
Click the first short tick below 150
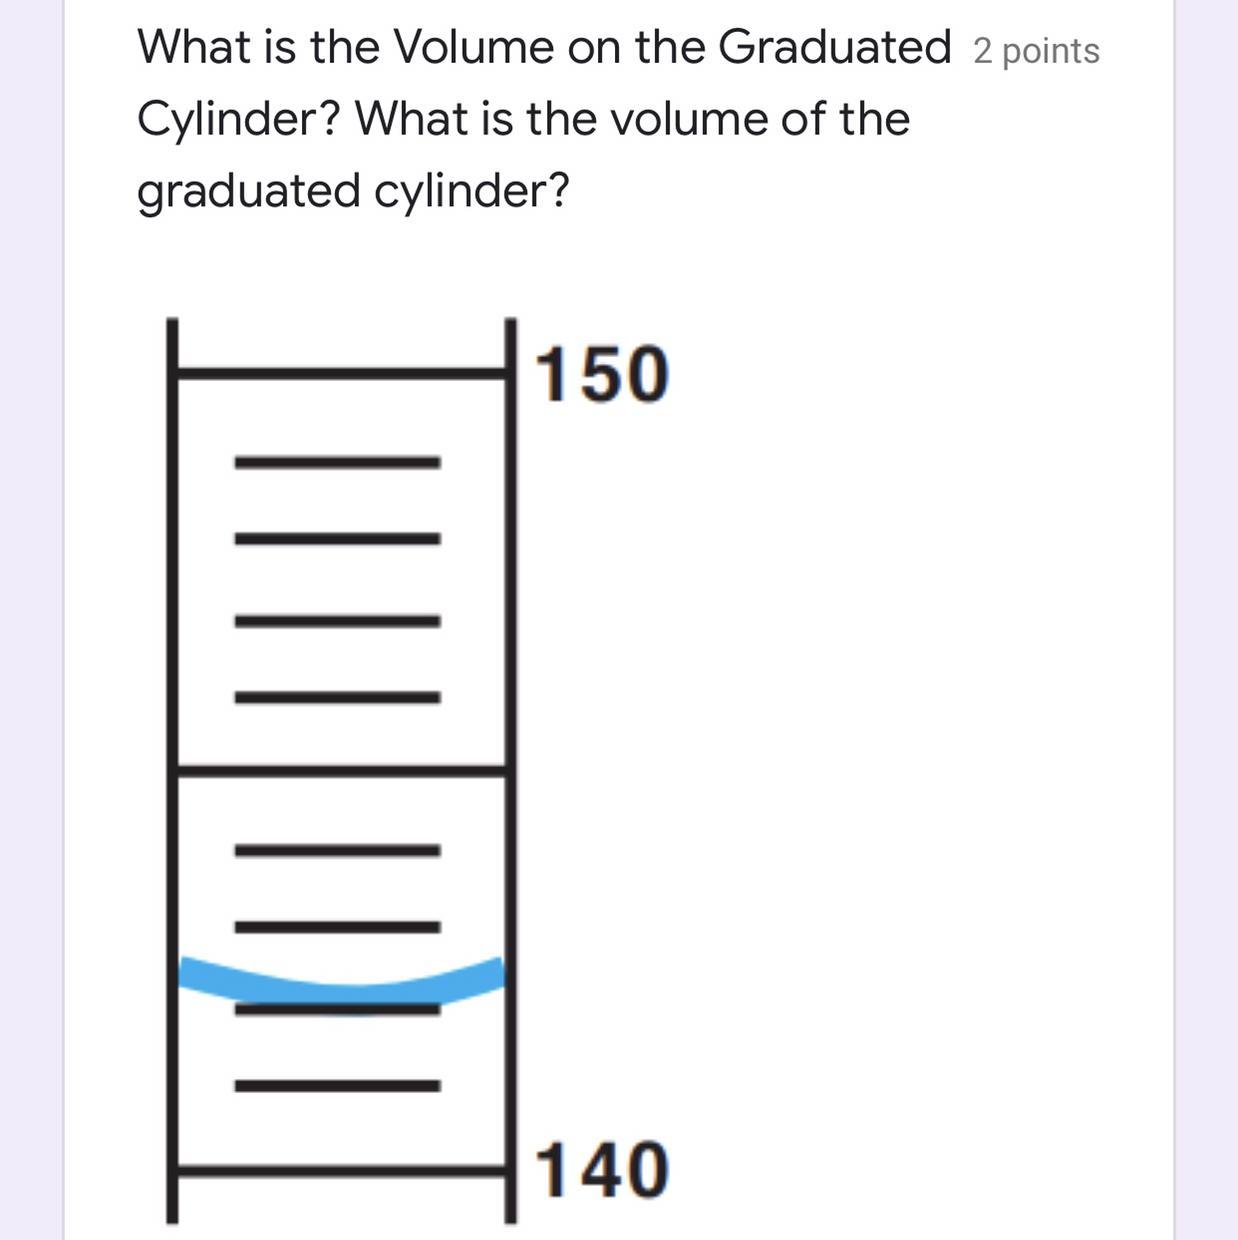coord(337,462)
